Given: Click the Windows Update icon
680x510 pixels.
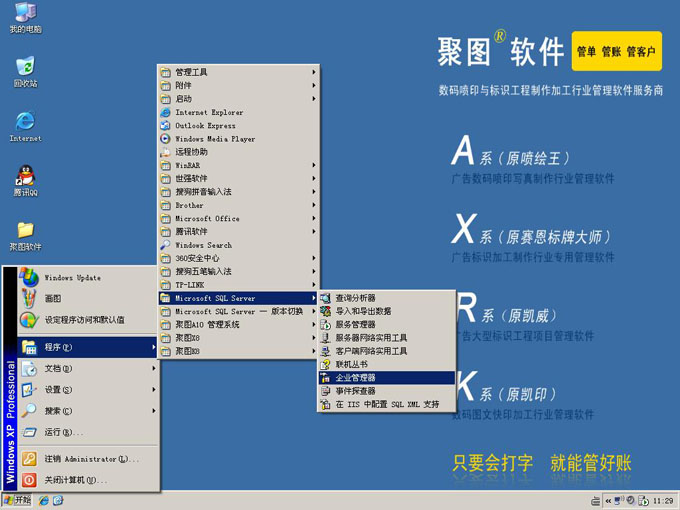Looking at the screenshot, I should tap(29, 278).
